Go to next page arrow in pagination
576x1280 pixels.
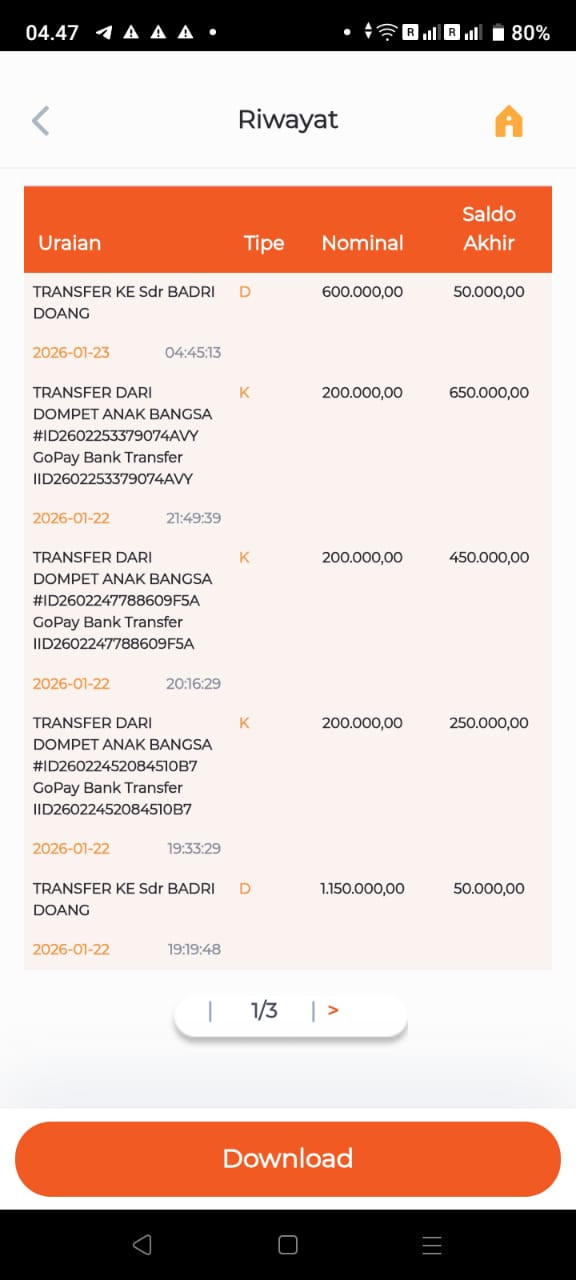[333, 1010]
